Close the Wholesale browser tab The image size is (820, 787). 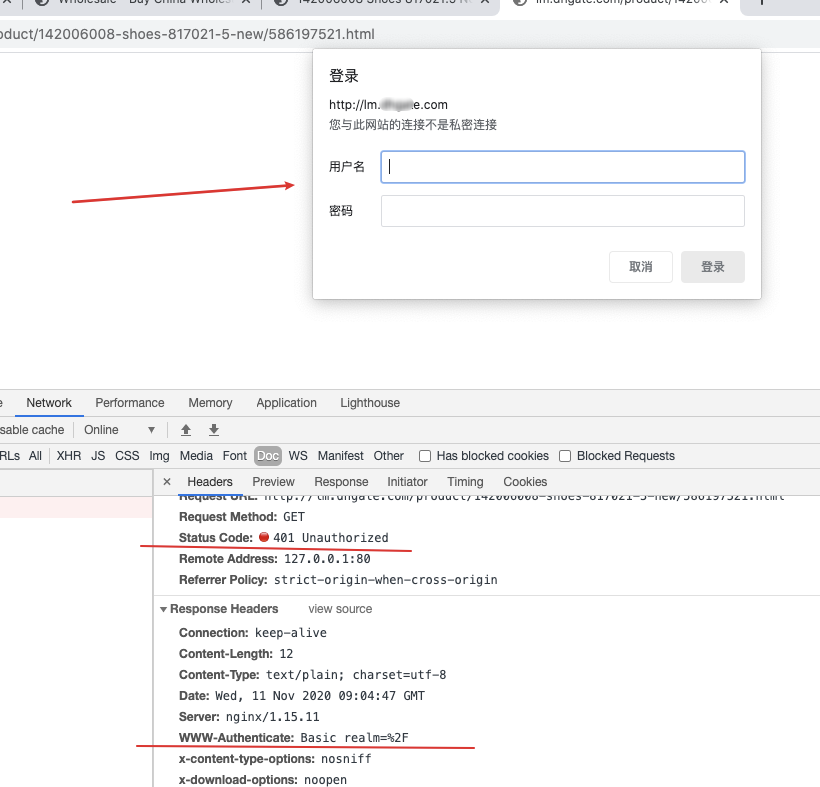tap(246, 2)
